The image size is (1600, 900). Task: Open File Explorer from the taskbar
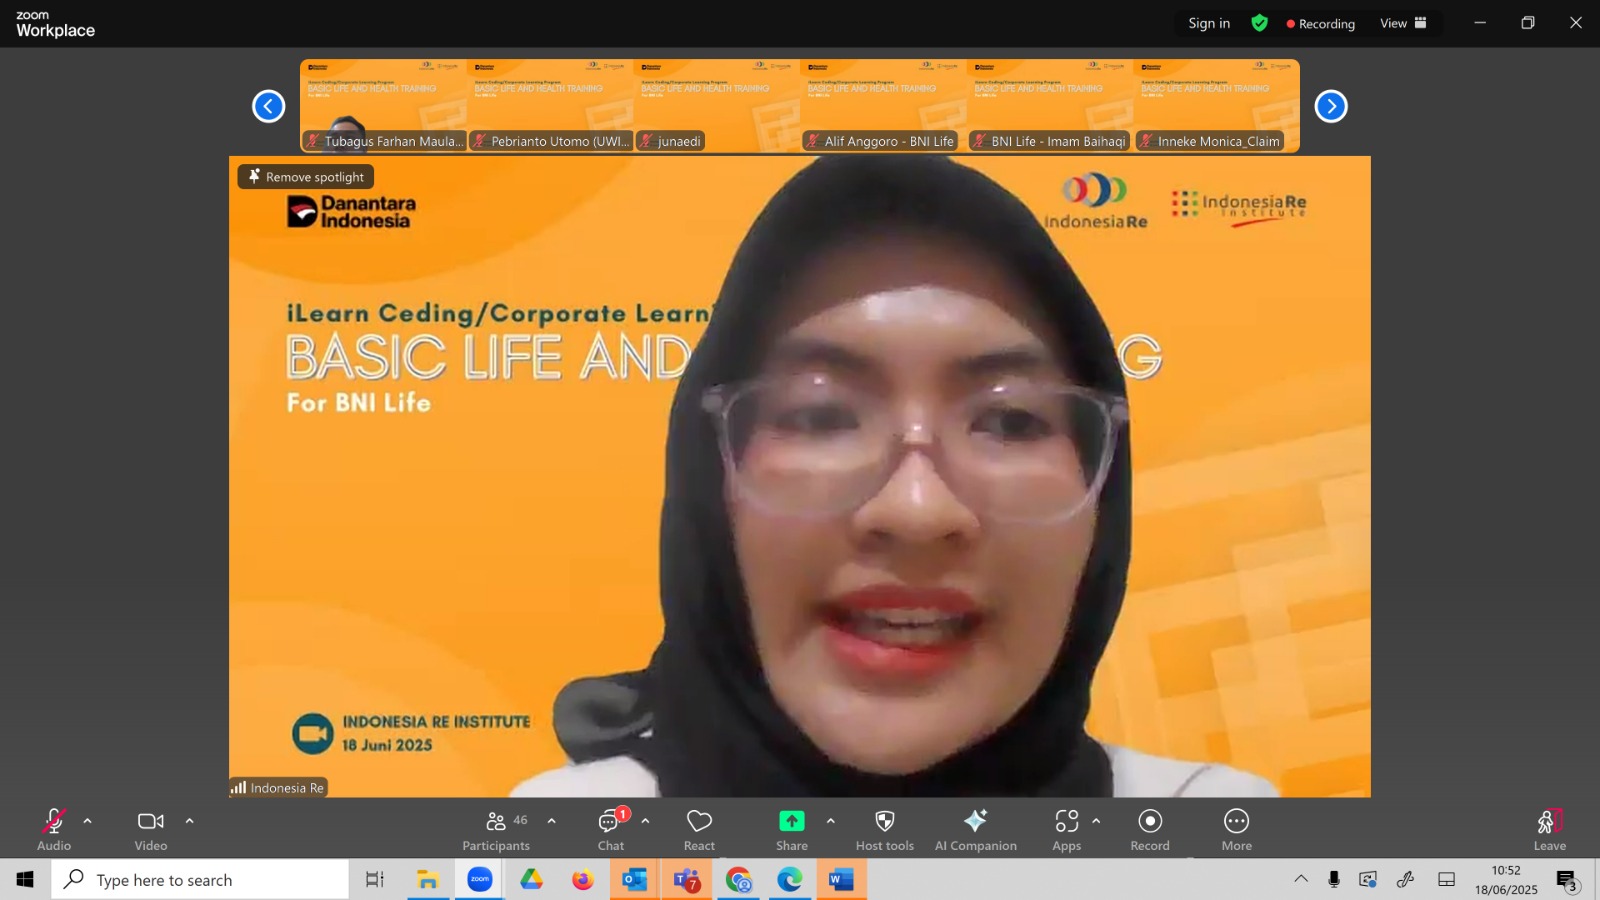pos(428,880)
